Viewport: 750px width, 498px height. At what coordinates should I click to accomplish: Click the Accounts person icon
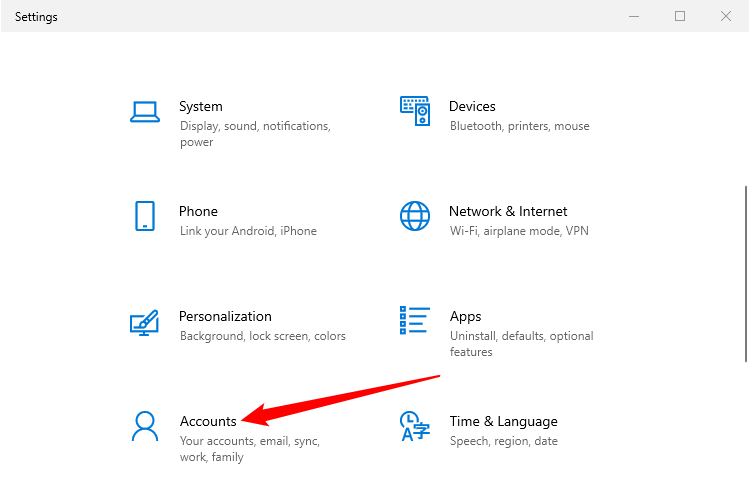pyautogui.click(x=145, y=426)
